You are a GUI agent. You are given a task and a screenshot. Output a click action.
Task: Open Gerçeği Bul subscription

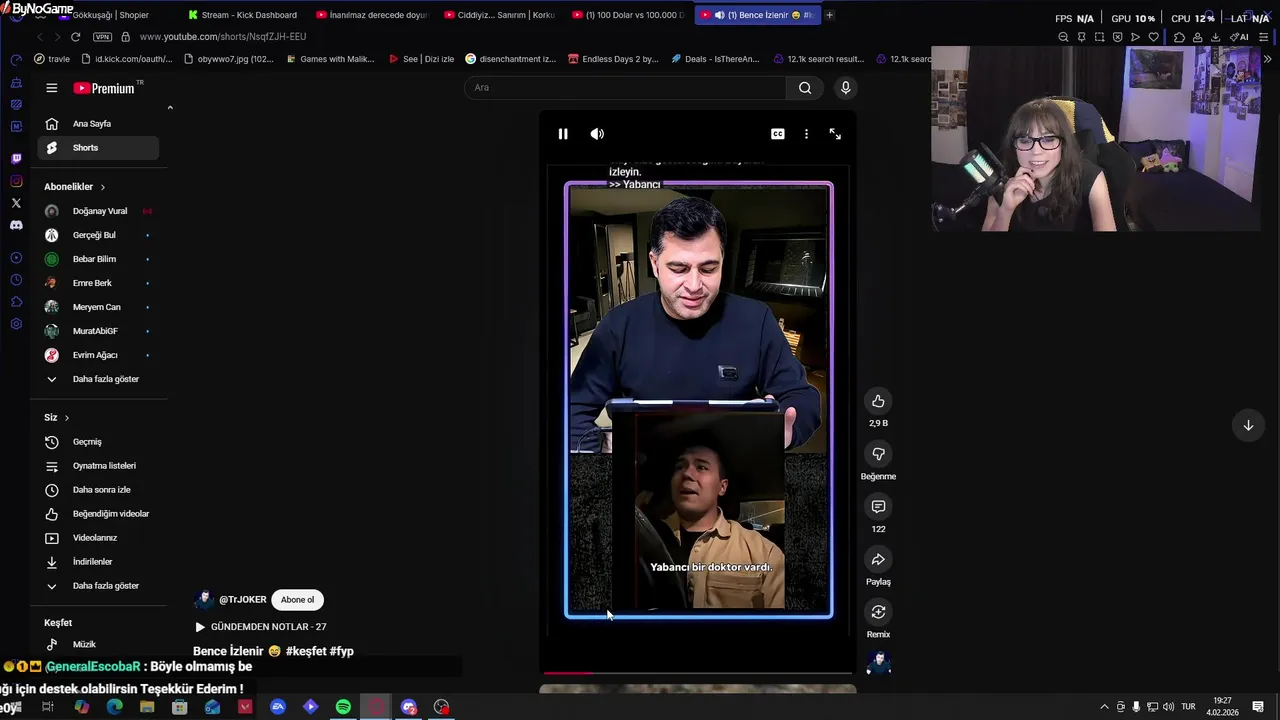click(98, 235)
